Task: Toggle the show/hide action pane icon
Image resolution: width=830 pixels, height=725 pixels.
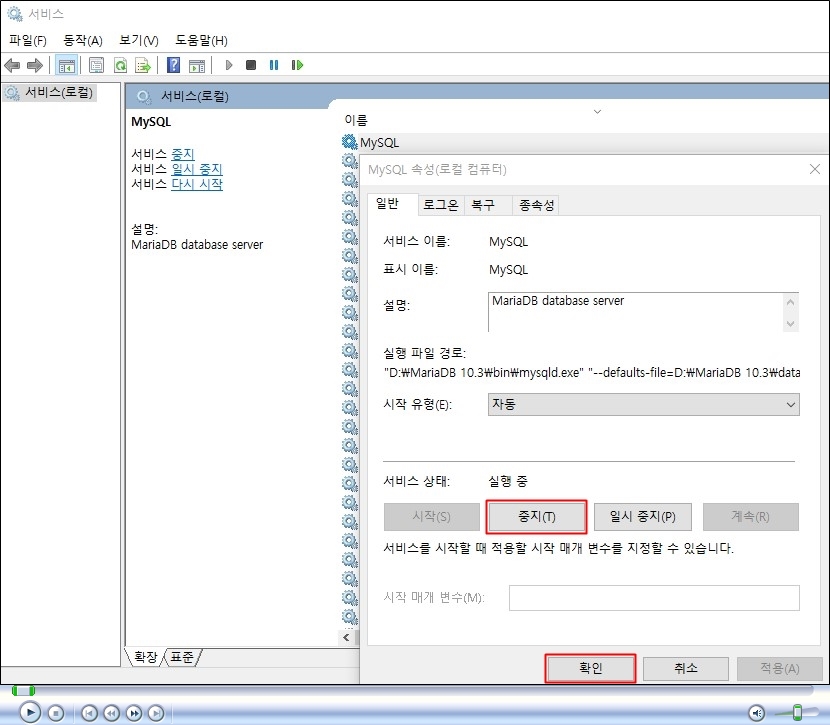Action: click(197, 66)
